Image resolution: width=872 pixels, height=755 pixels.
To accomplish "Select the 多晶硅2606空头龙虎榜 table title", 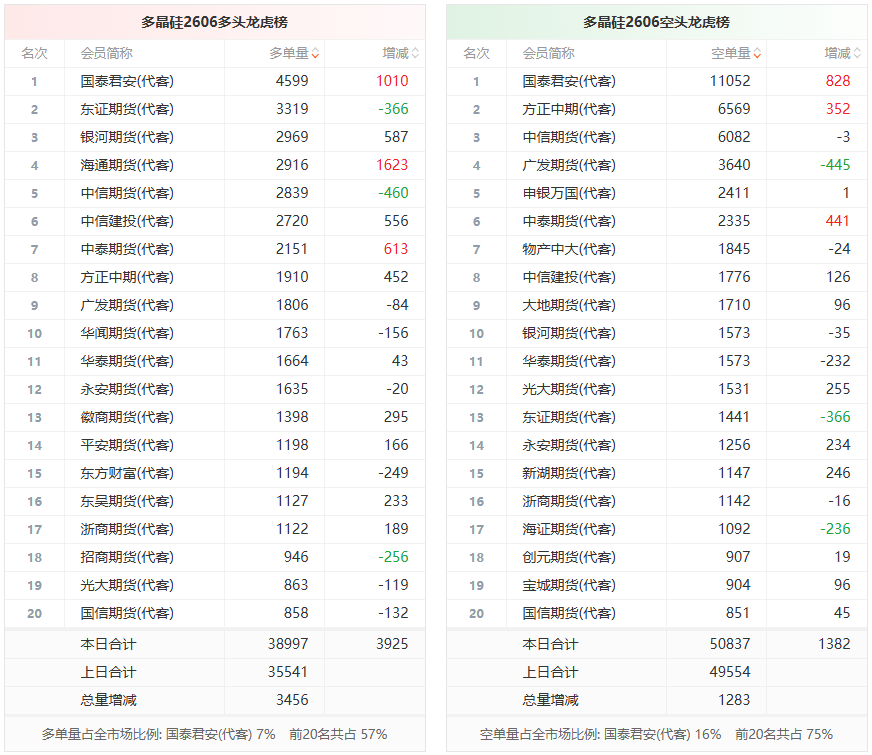I will (656, 22).
